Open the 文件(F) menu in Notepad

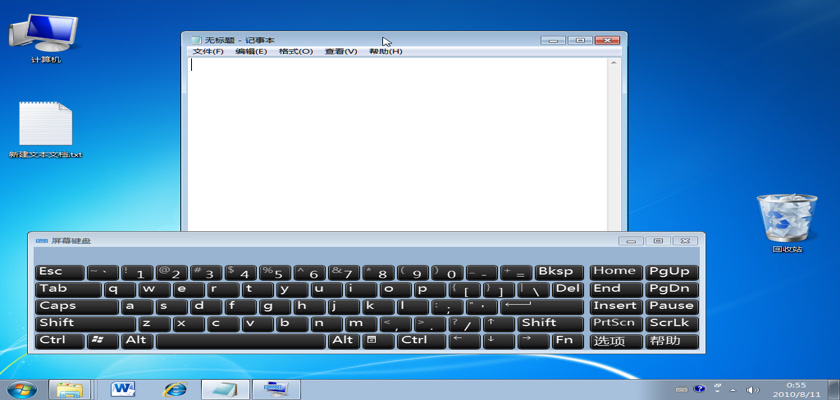point(207,51)
